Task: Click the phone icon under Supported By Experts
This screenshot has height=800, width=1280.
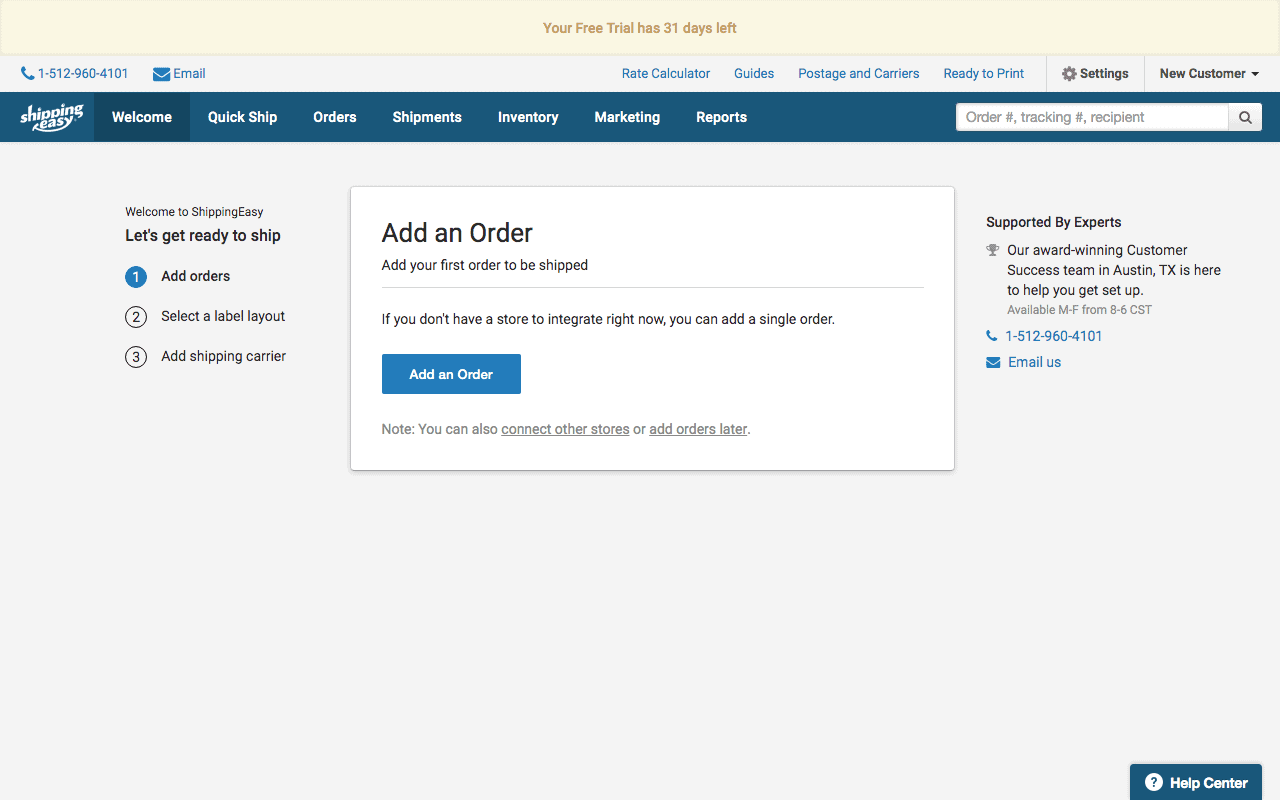Action: 992,336
